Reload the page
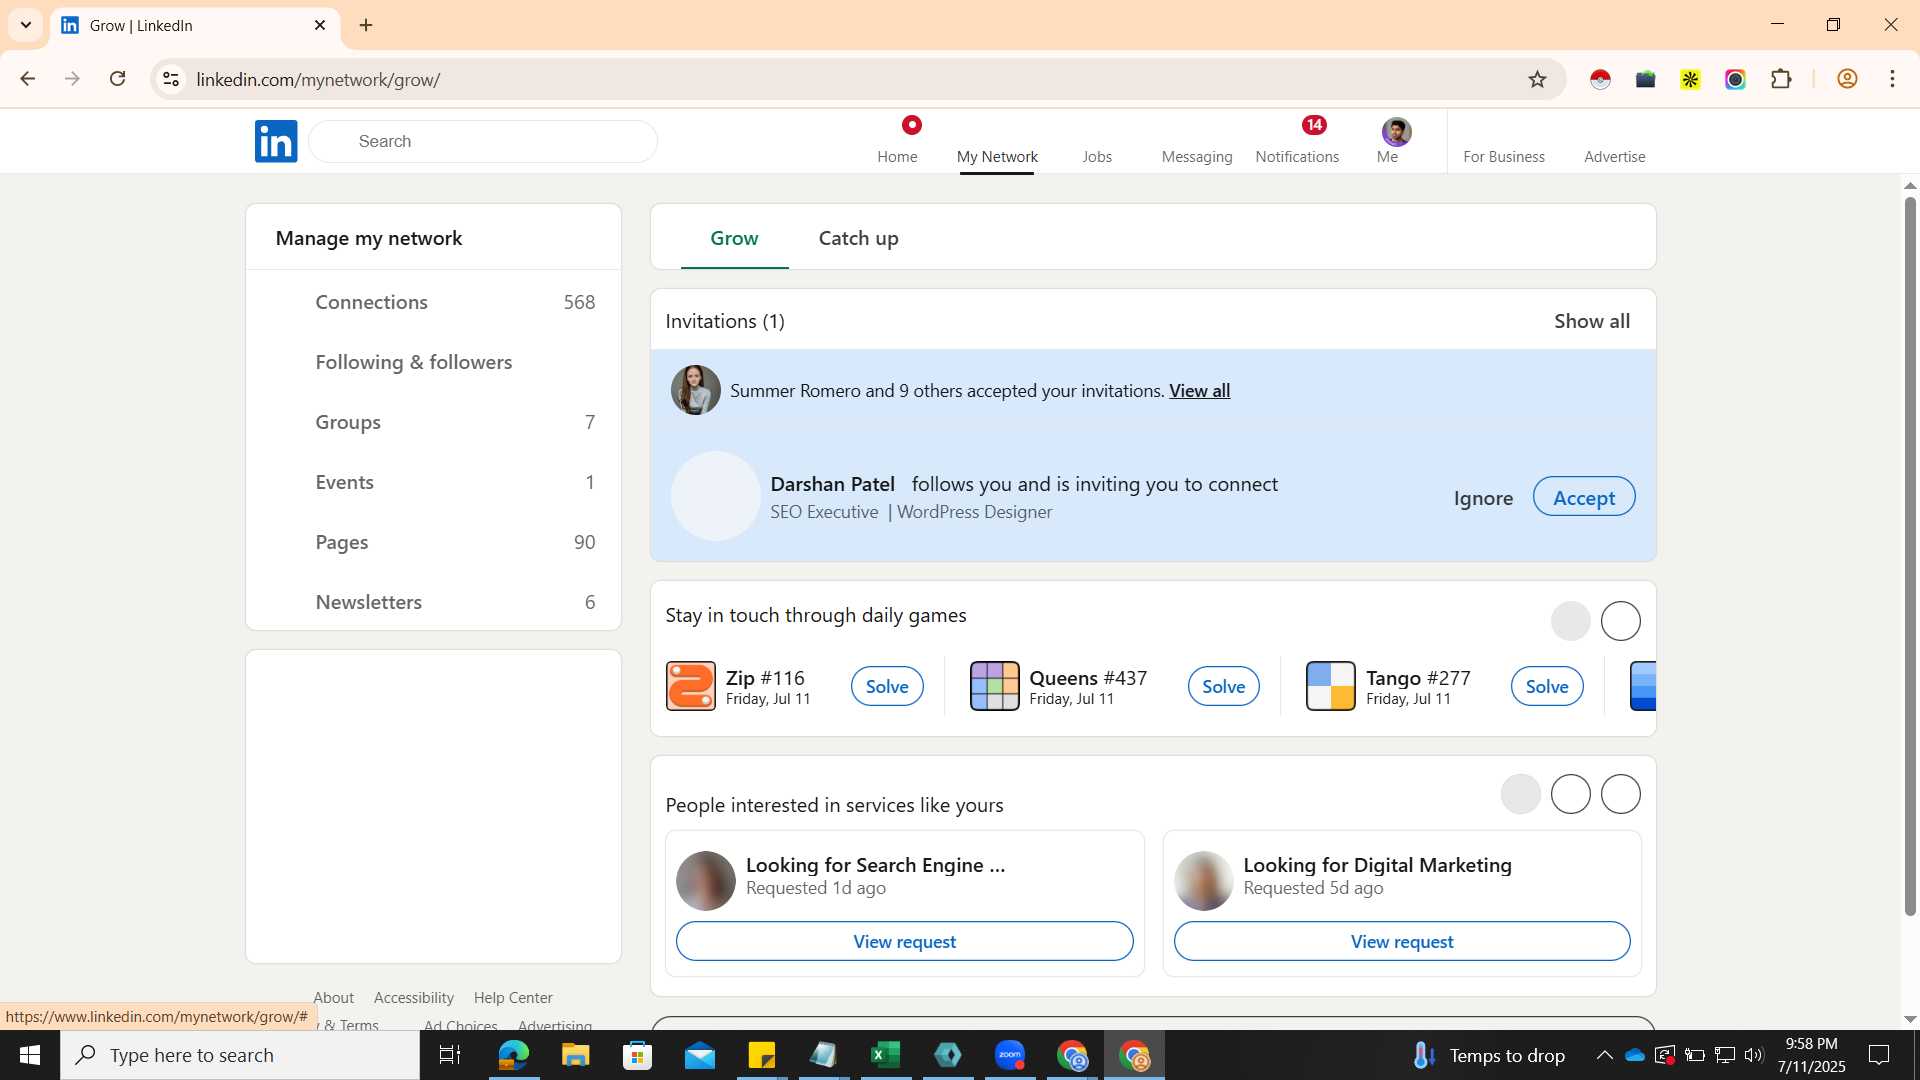1920x1080 pixels. pyautogui.click(x=118, y=79)
